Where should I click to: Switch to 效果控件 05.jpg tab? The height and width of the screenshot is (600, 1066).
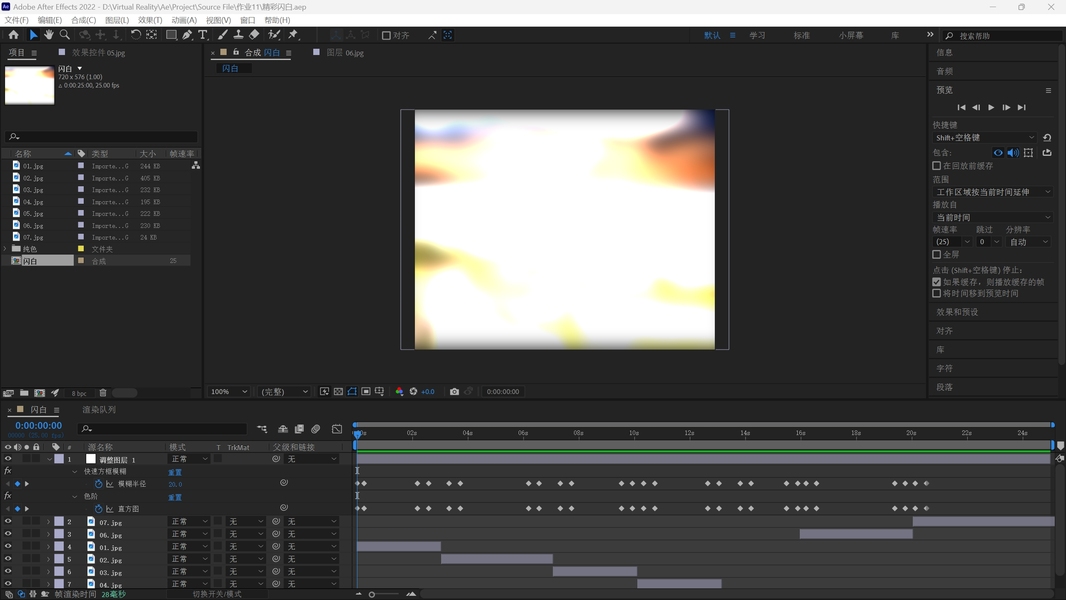tap(99, 52)
